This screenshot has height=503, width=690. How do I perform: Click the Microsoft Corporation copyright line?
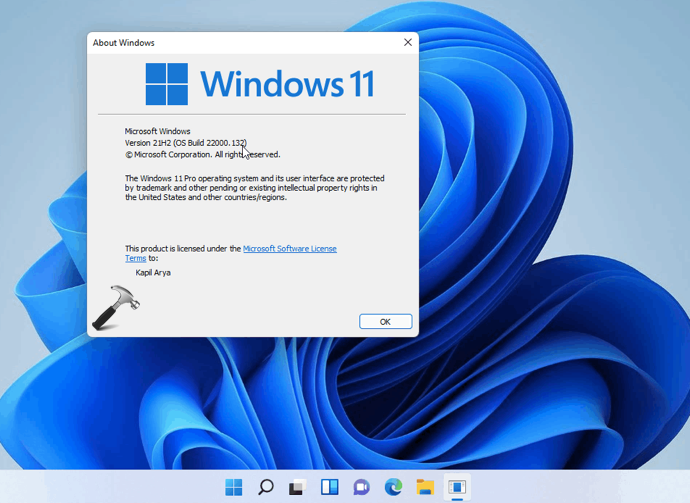(202, 155)
